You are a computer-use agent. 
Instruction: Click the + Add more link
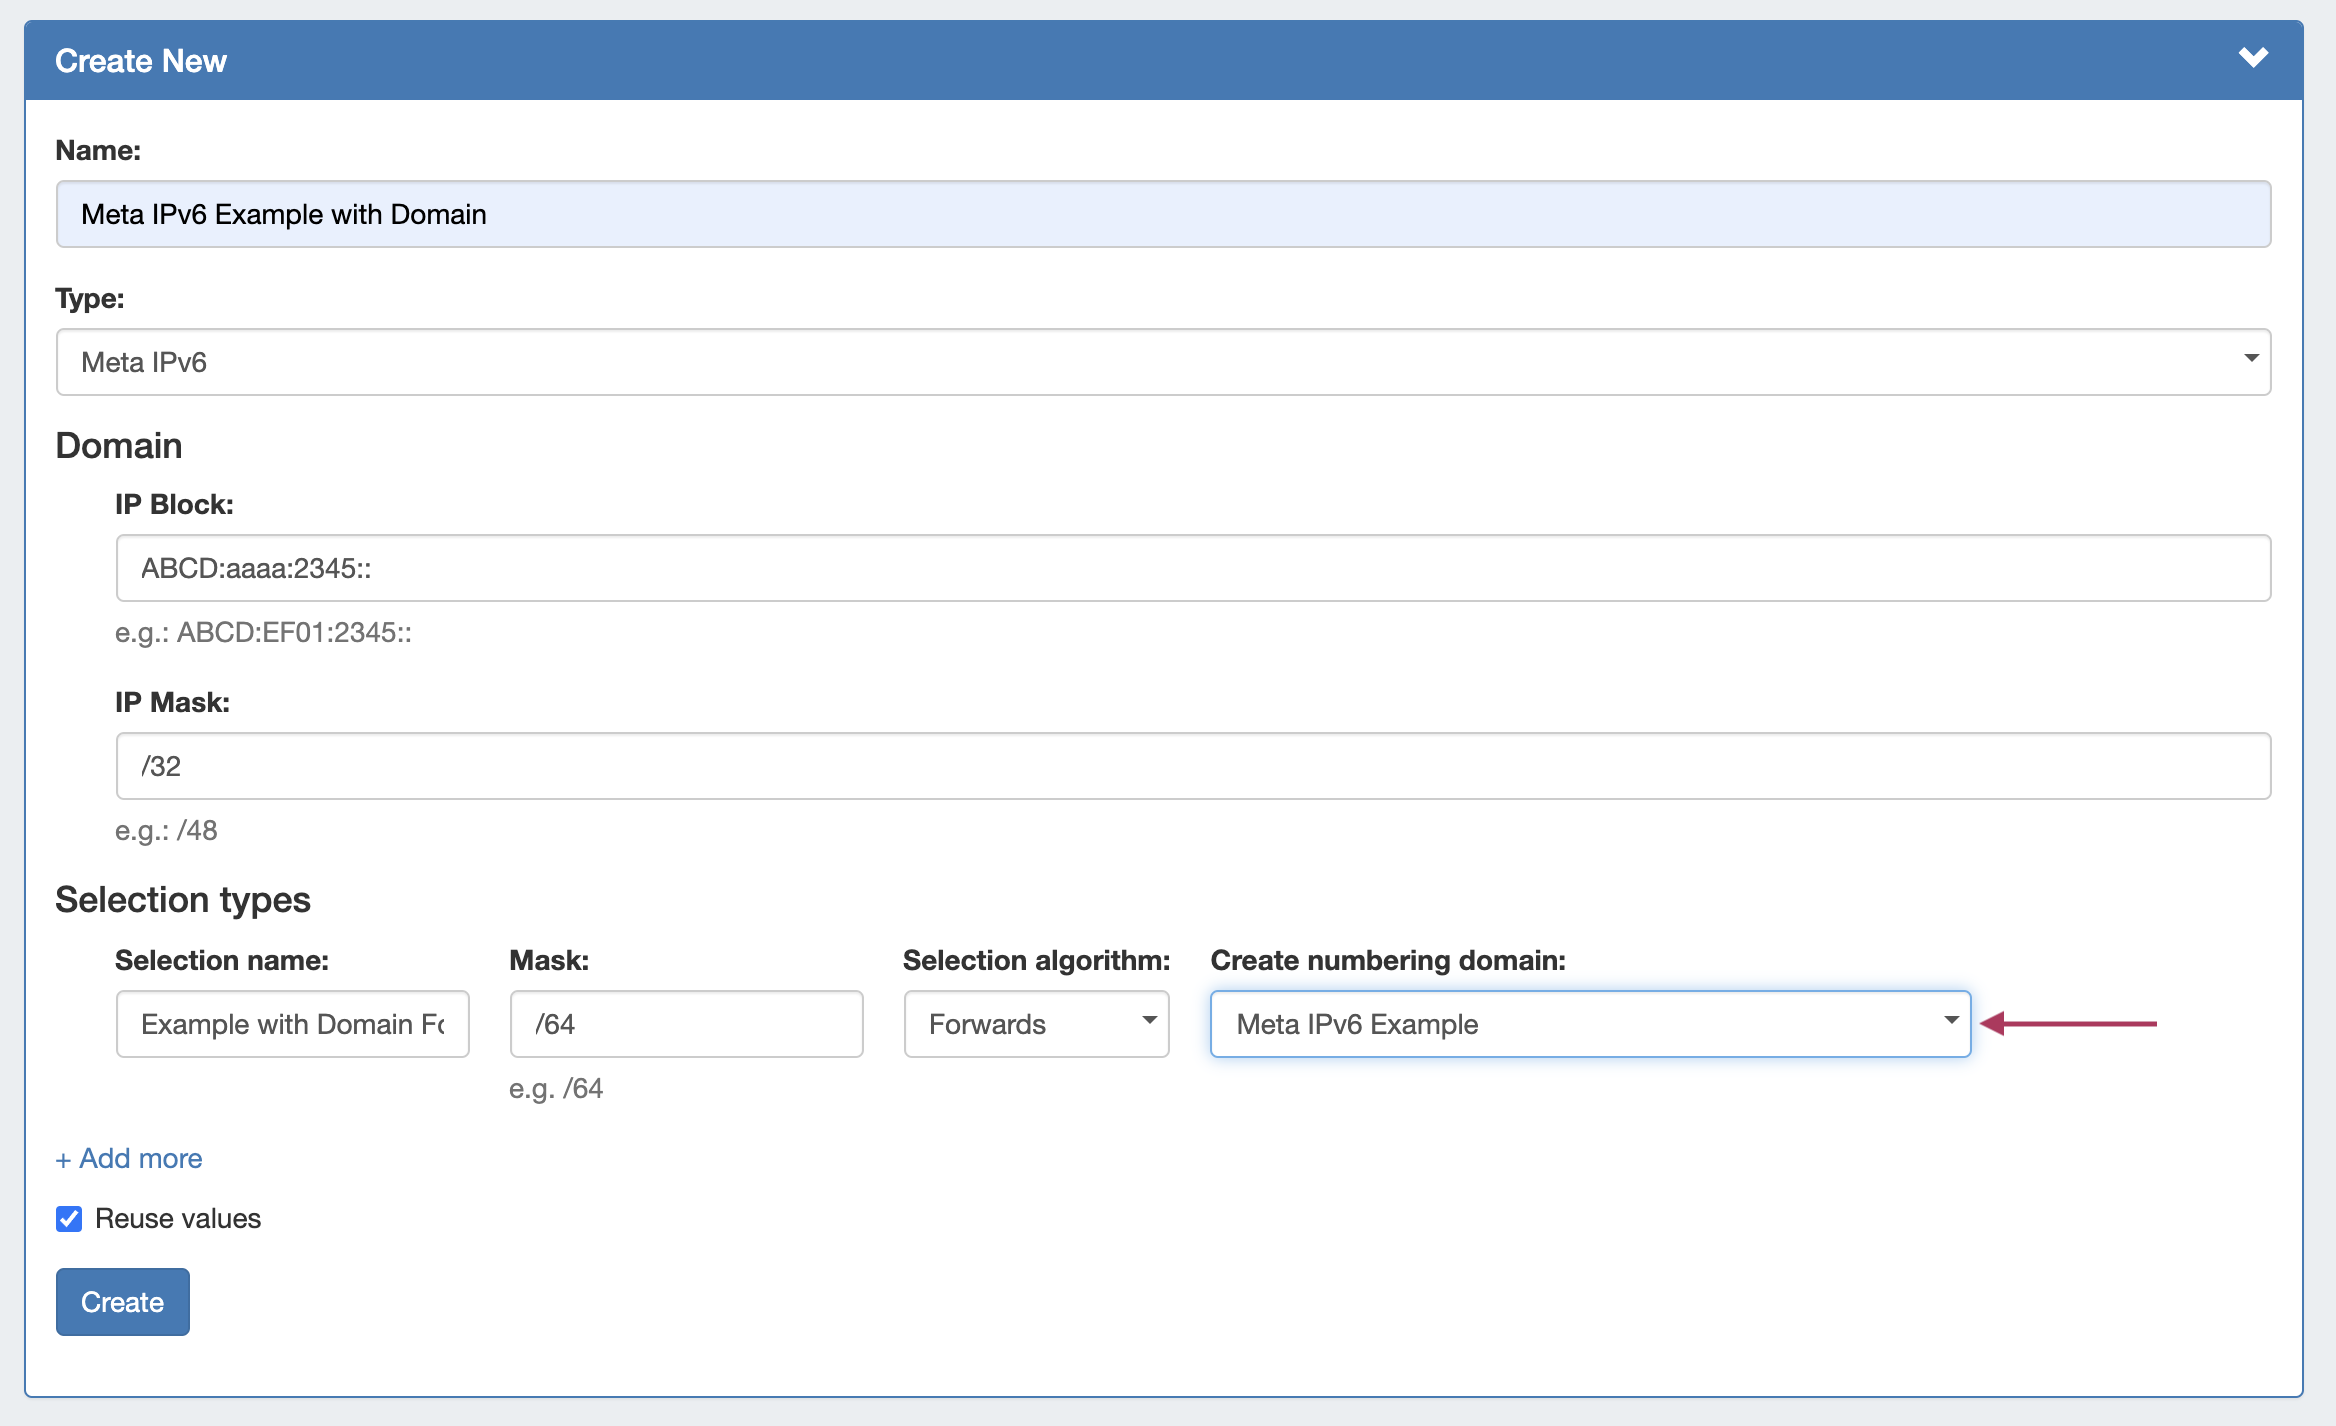(129, 1158)
